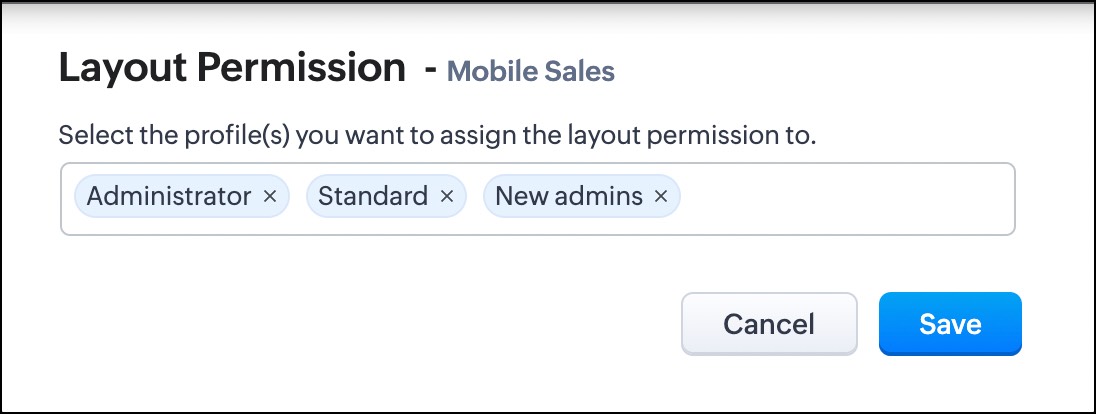Select the Administrator profile tag label
Screen dimensions: 1096x414
coord(169,196)
